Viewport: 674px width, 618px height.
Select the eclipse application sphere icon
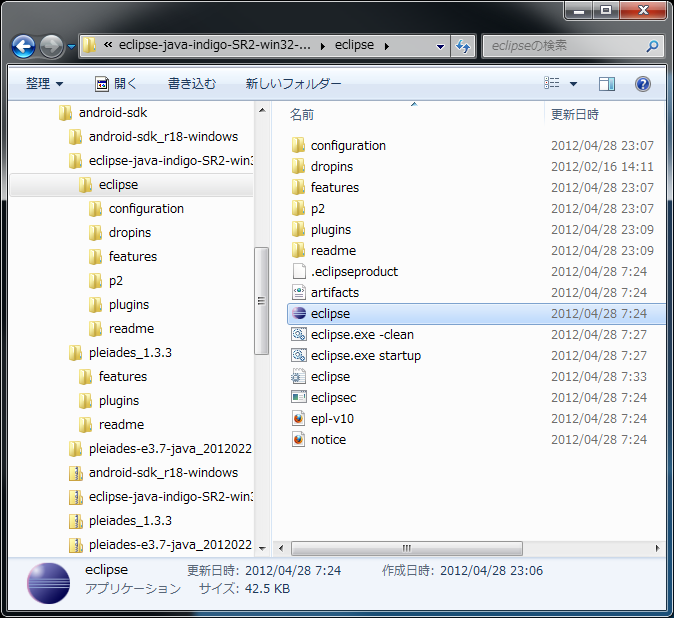(299, 314)
